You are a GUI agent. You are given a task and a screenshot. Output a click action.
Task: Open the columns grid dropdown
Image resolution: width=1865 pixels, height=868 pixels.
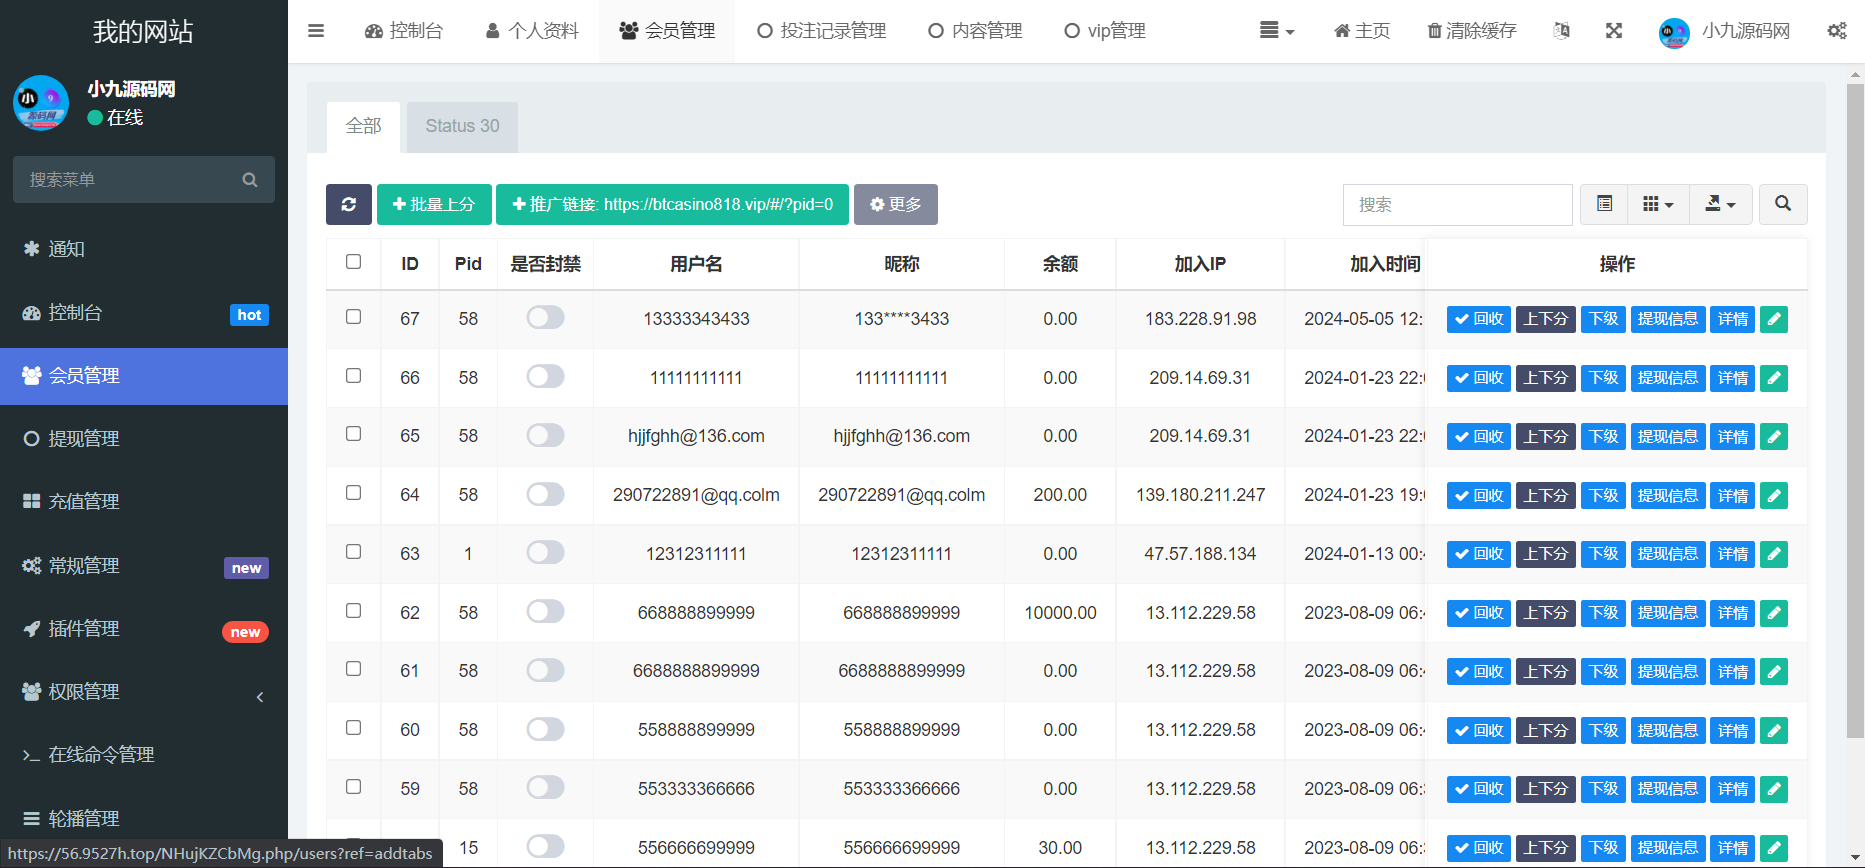click(1659, 204)
